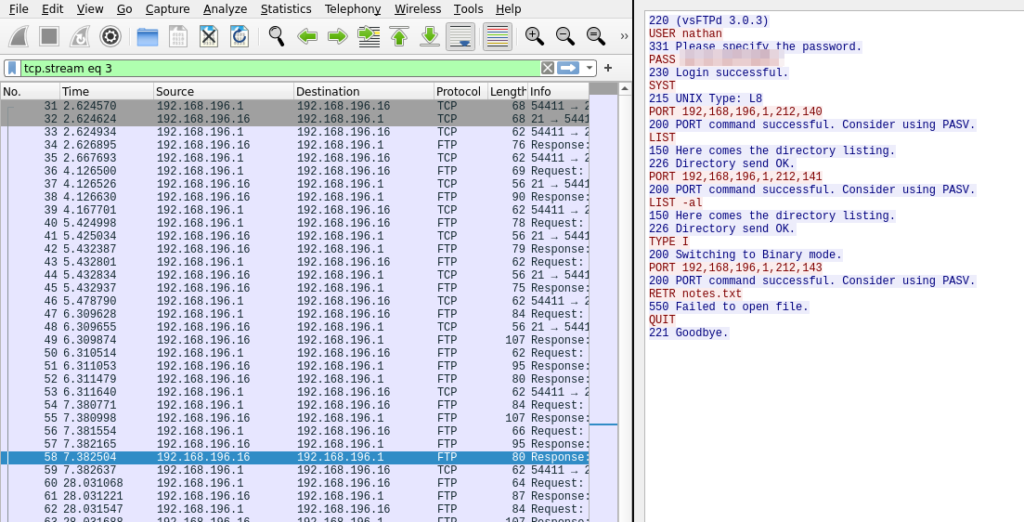
Task: Click '221 Goodbye.' line in stream
Action: (688, 333)
